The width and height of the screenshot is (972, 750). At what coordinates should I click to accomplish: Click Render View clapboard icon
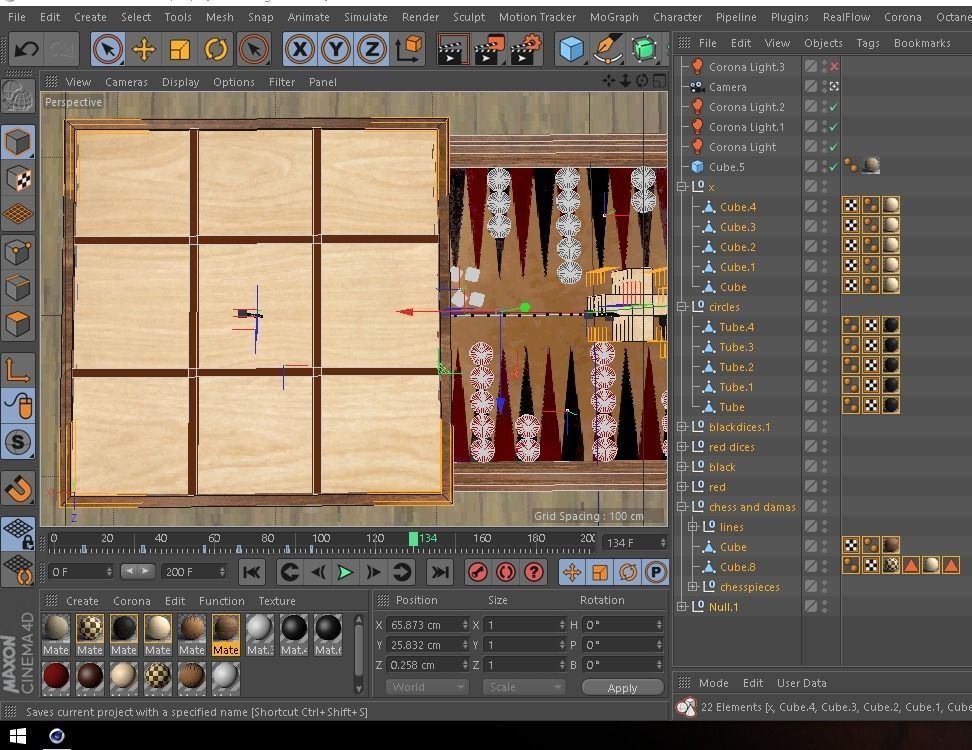(x=451, y=50)
